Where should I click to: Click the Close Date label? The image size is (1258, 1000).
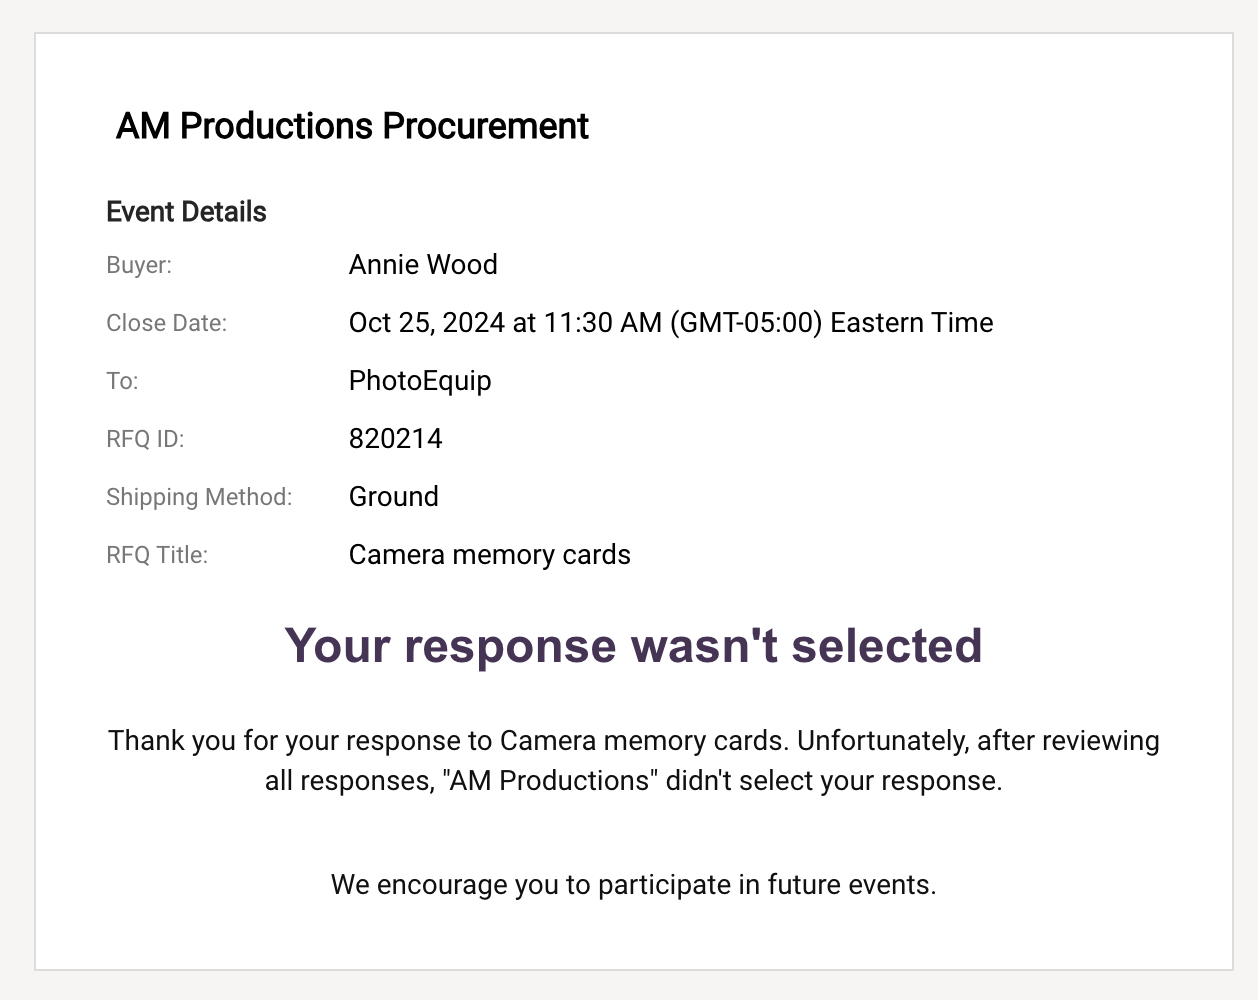(166, 323)
